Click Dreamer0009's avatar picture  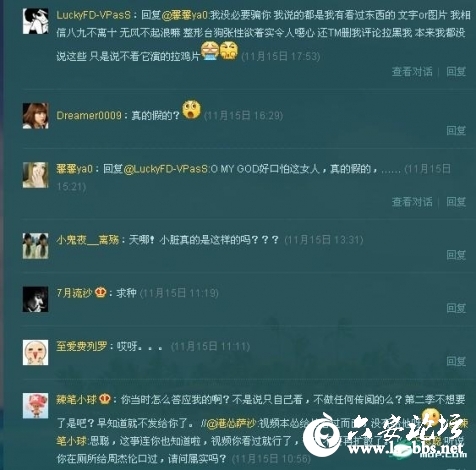35,116
